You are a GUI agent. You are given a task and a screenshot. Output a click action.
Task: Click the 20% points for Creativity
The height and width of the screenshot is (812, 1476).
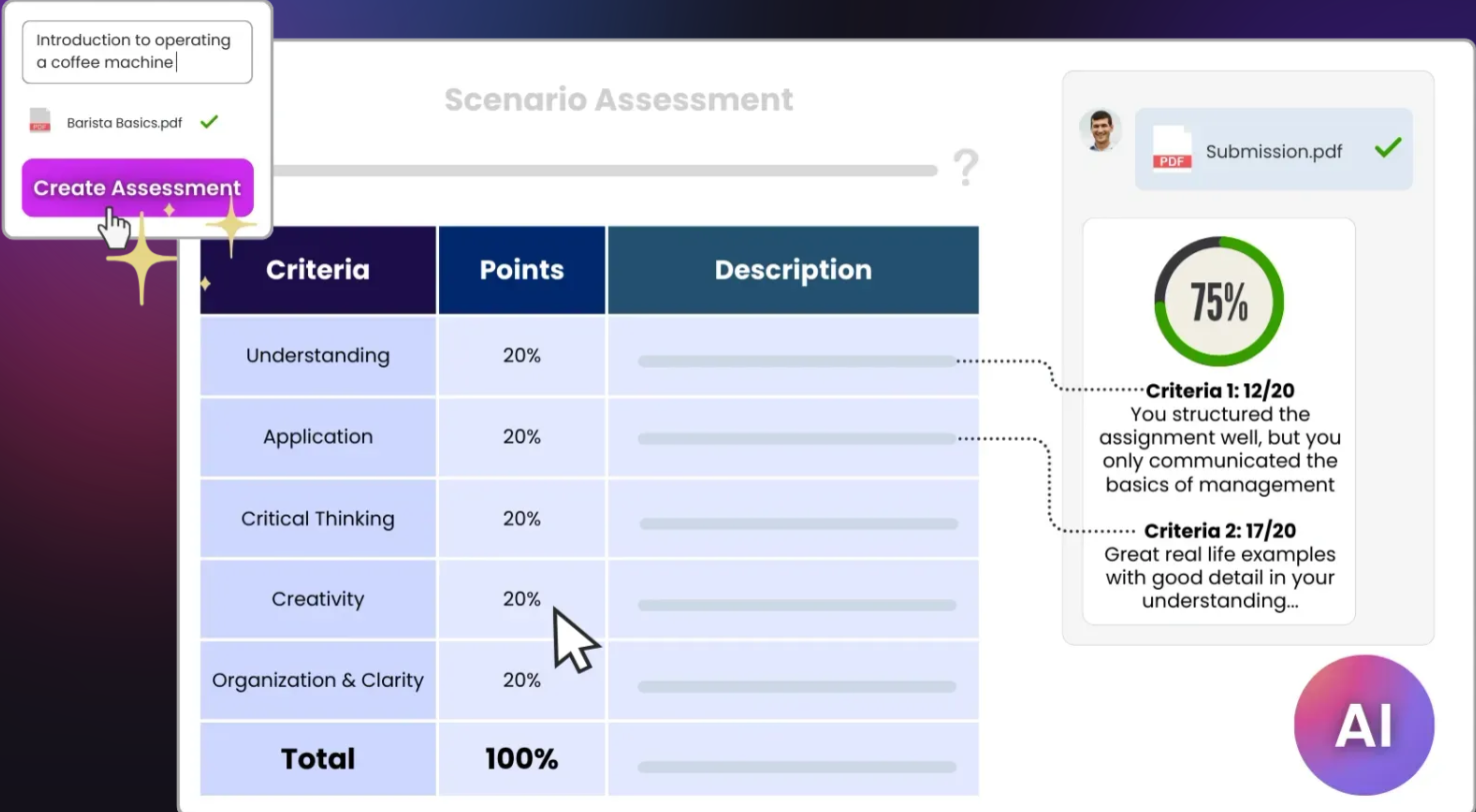pos(522,599)
